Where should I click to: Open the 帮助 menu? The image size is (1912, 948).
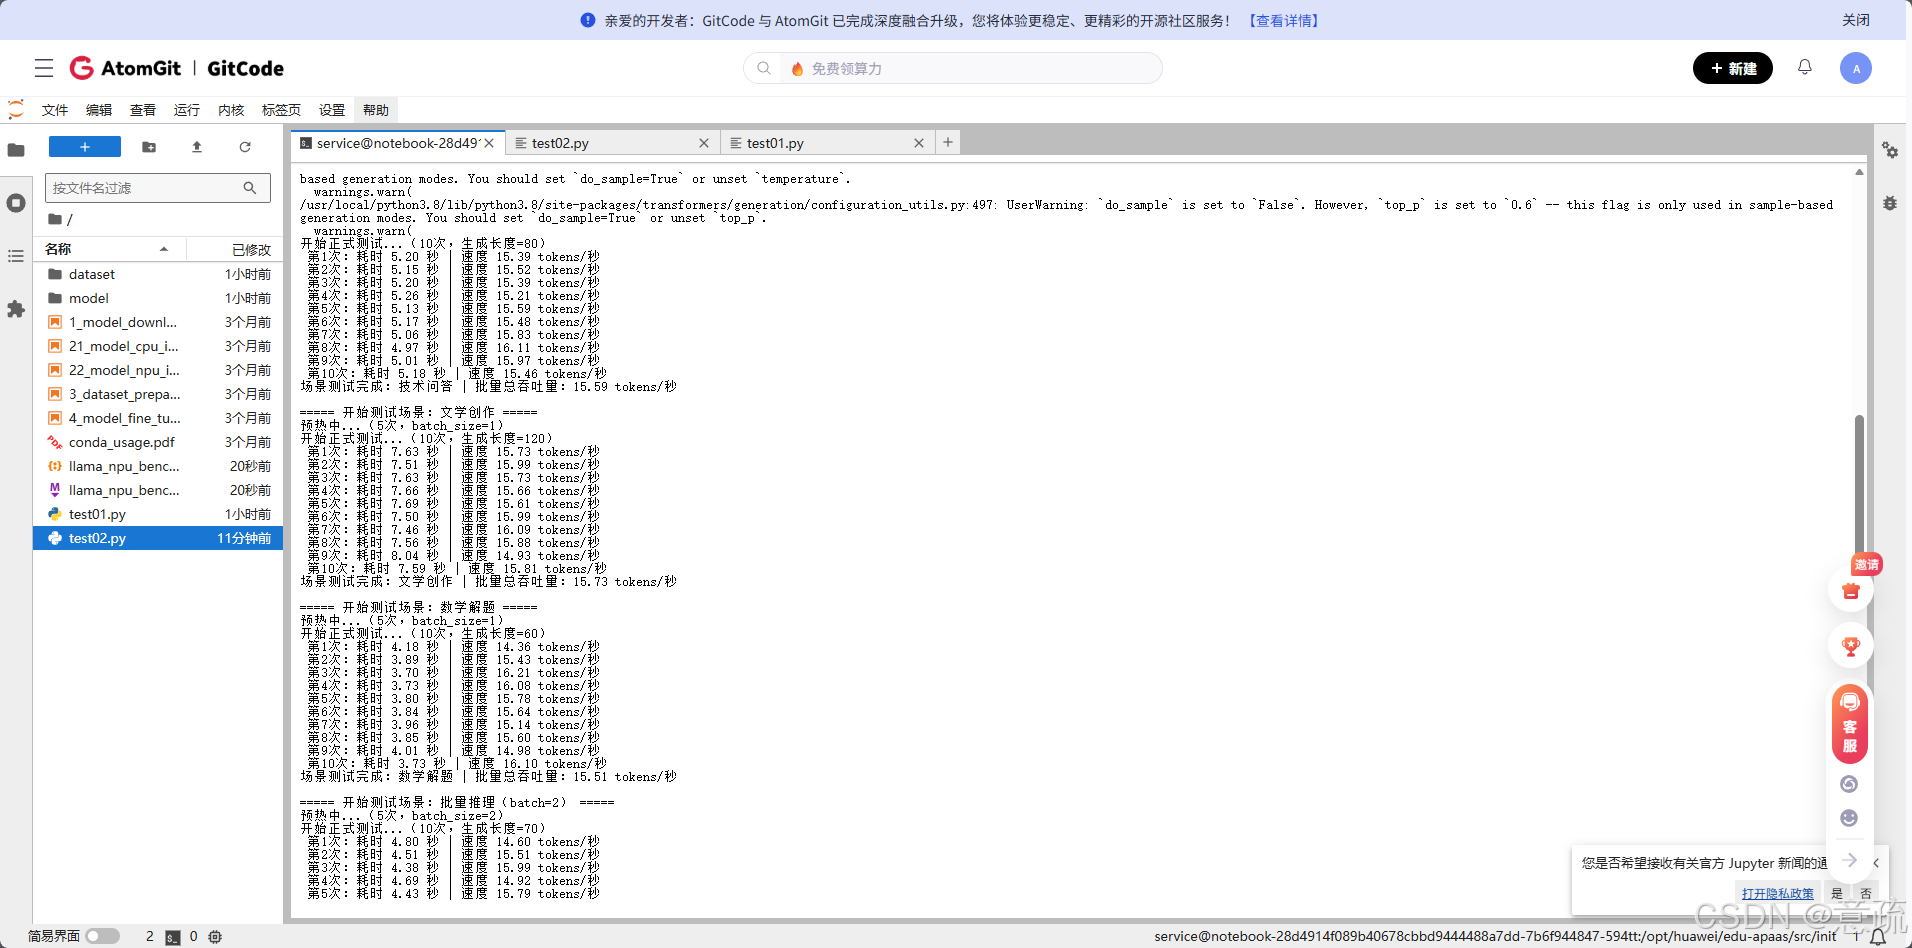(x=376, y=110)
